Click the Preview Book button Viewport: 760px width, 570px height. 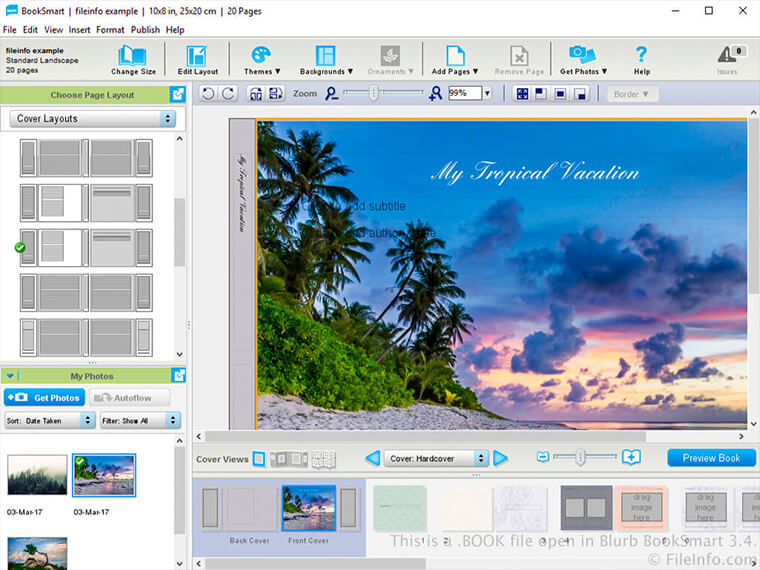pos(711,458)
